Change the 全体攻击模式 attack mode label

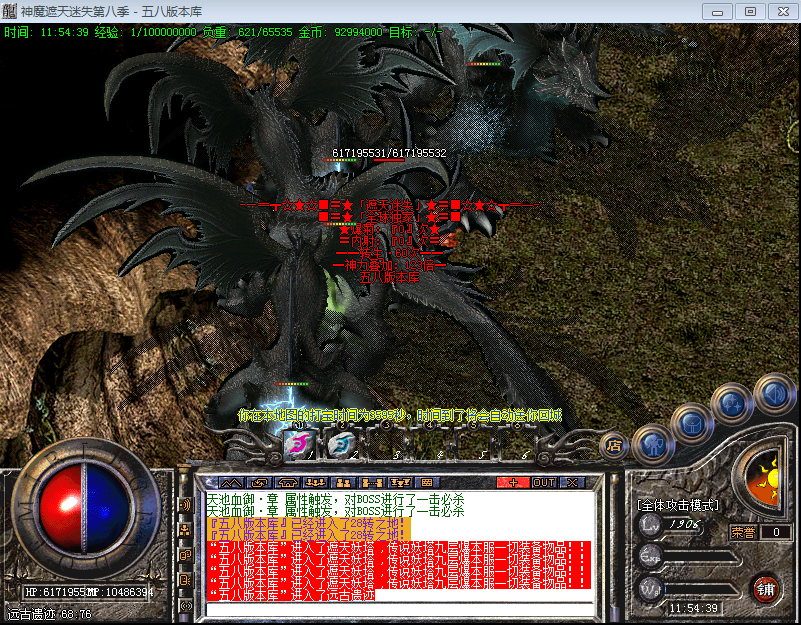[x=677, y=505]
